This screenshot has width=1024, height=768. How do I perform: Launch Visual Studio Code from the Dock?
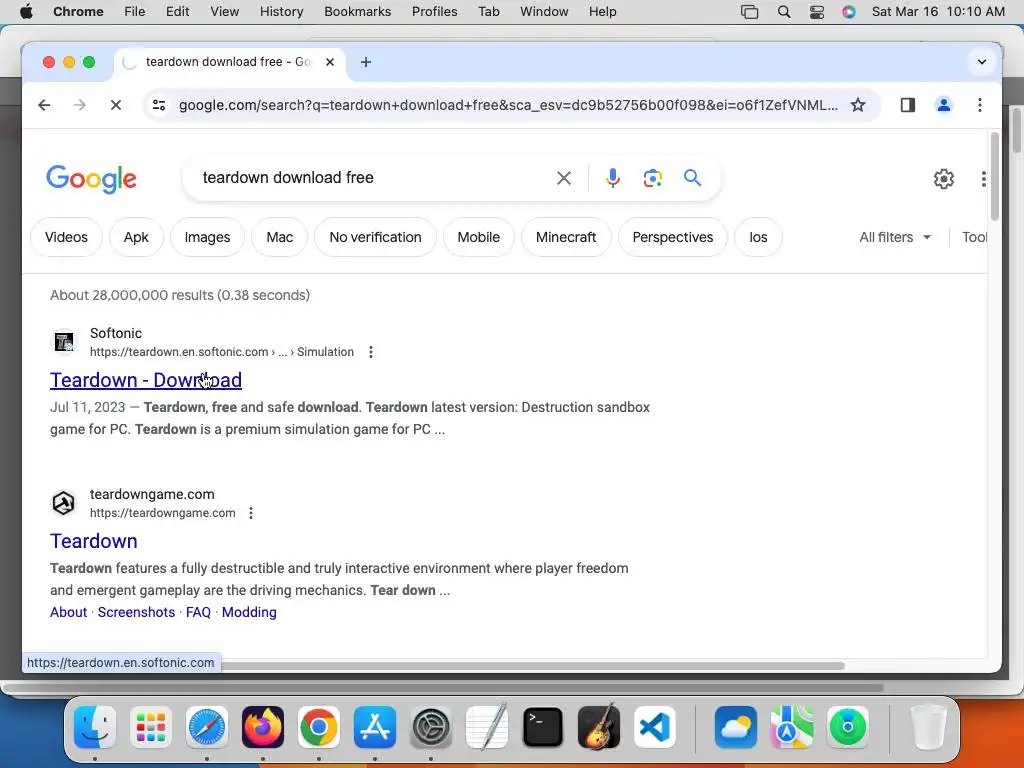pyautogui.click(x=654, y=727)
